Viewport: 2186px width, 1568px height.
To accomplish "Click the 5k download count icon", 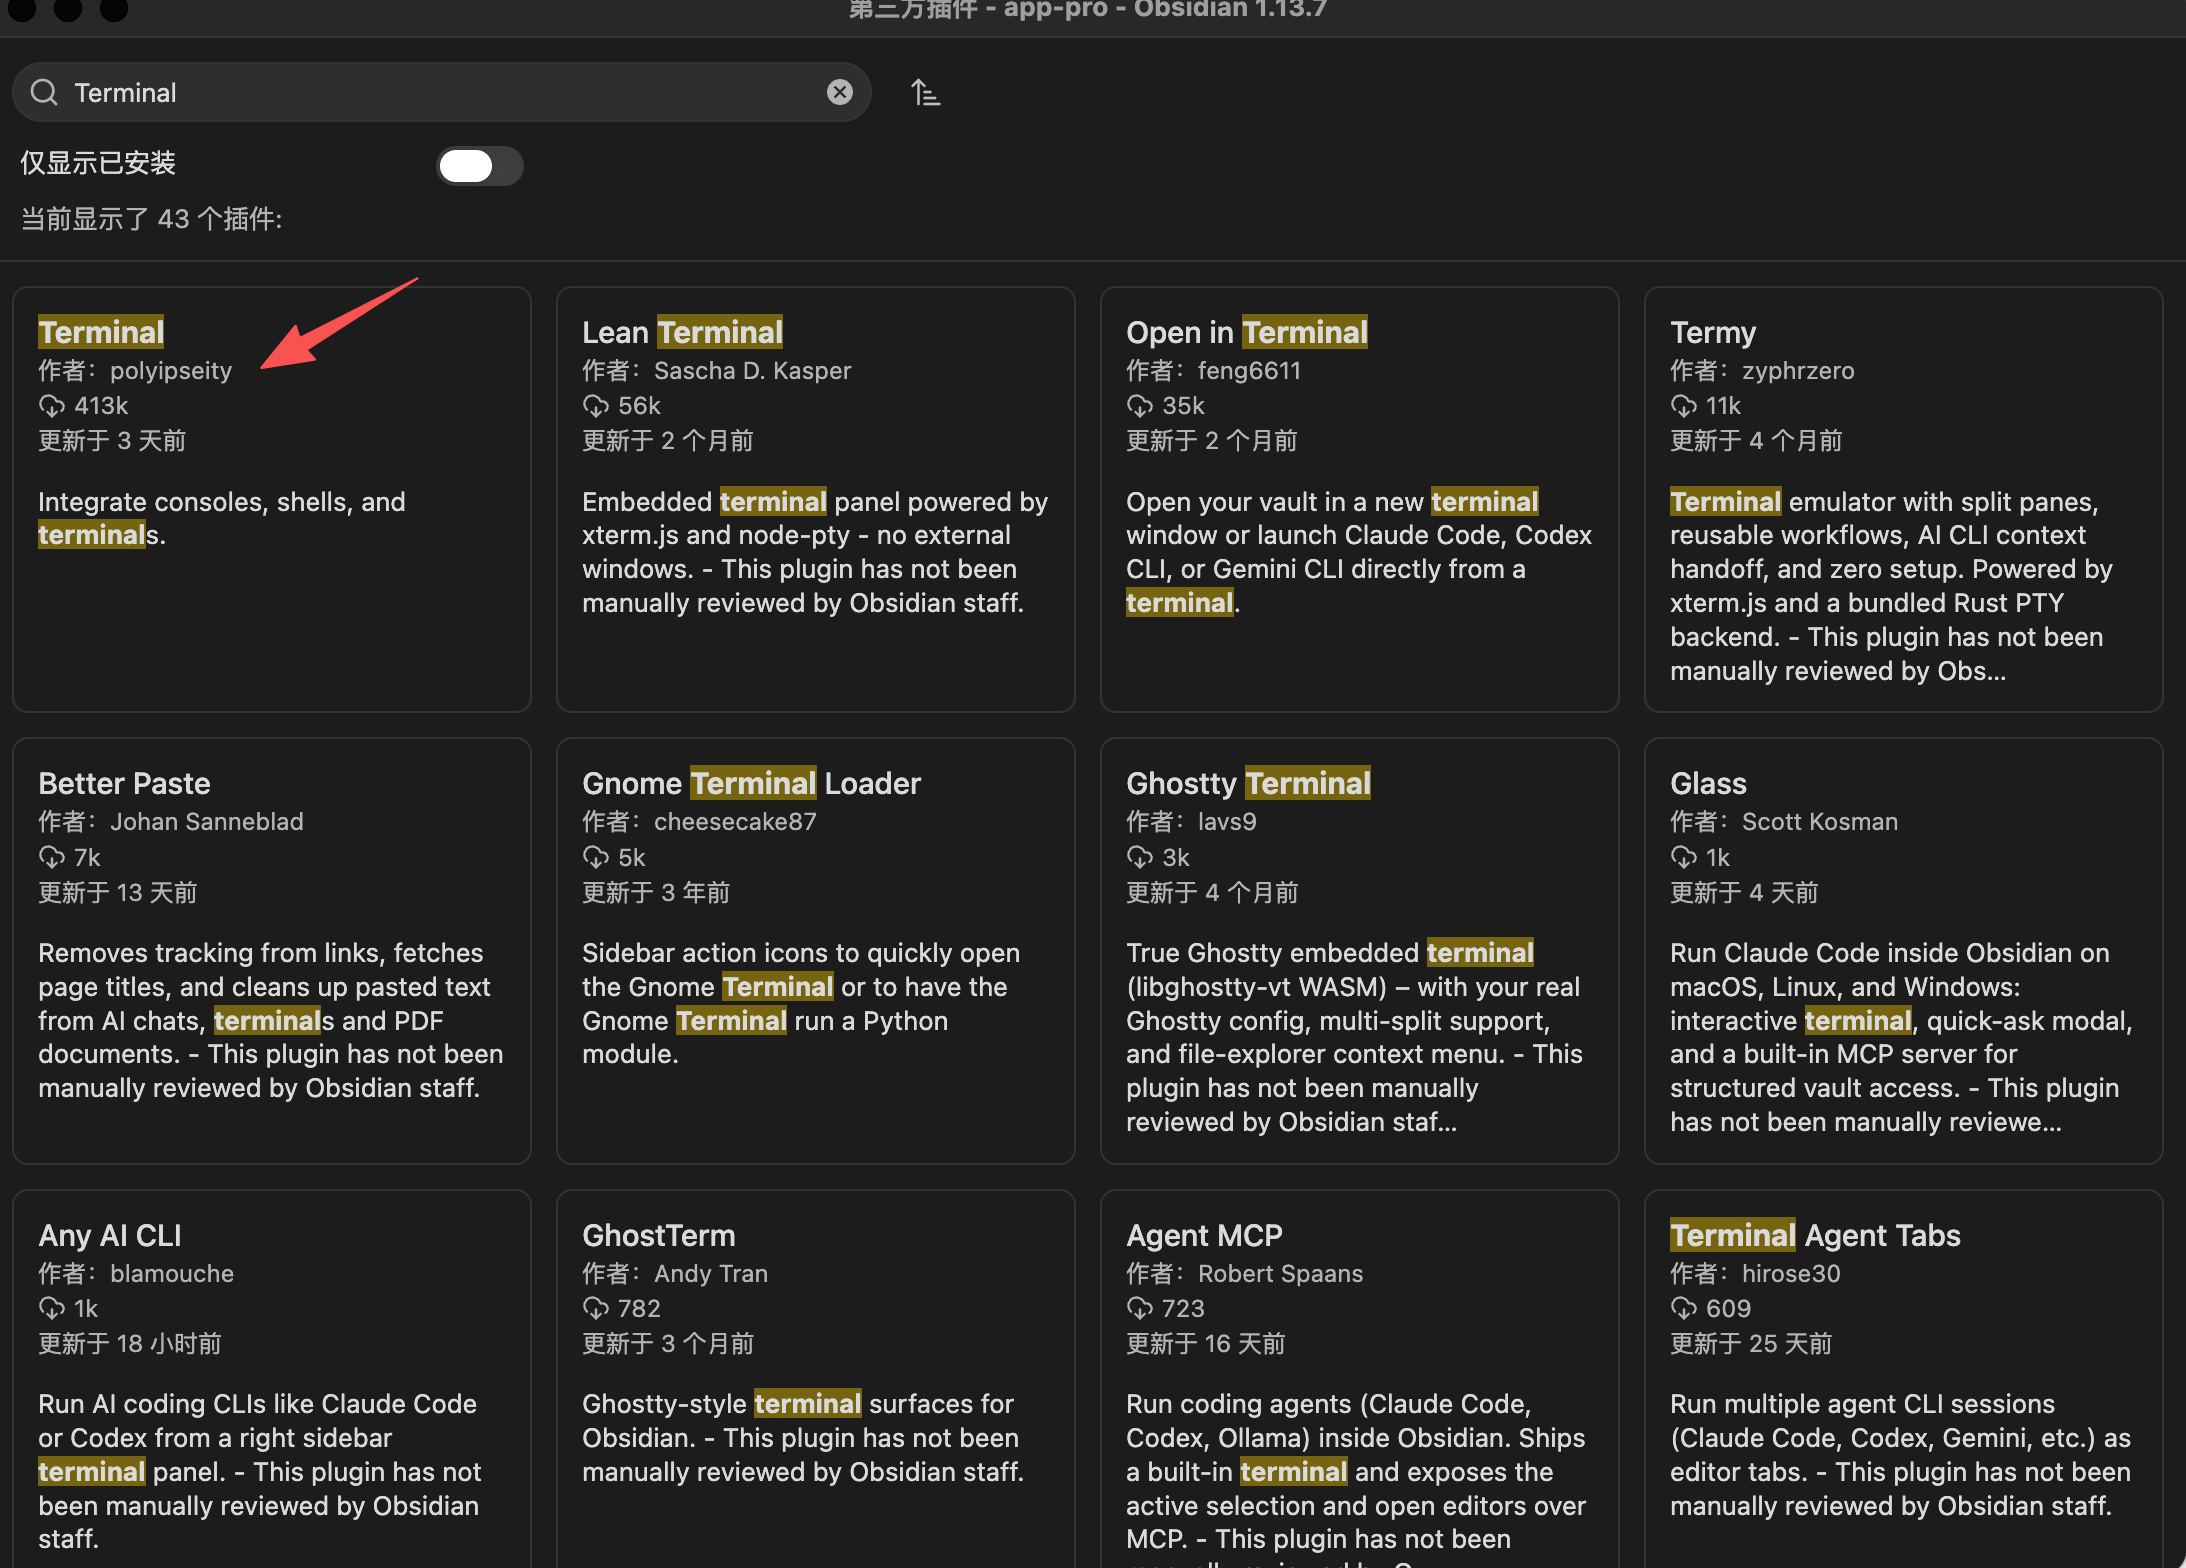I will (595, 857).
